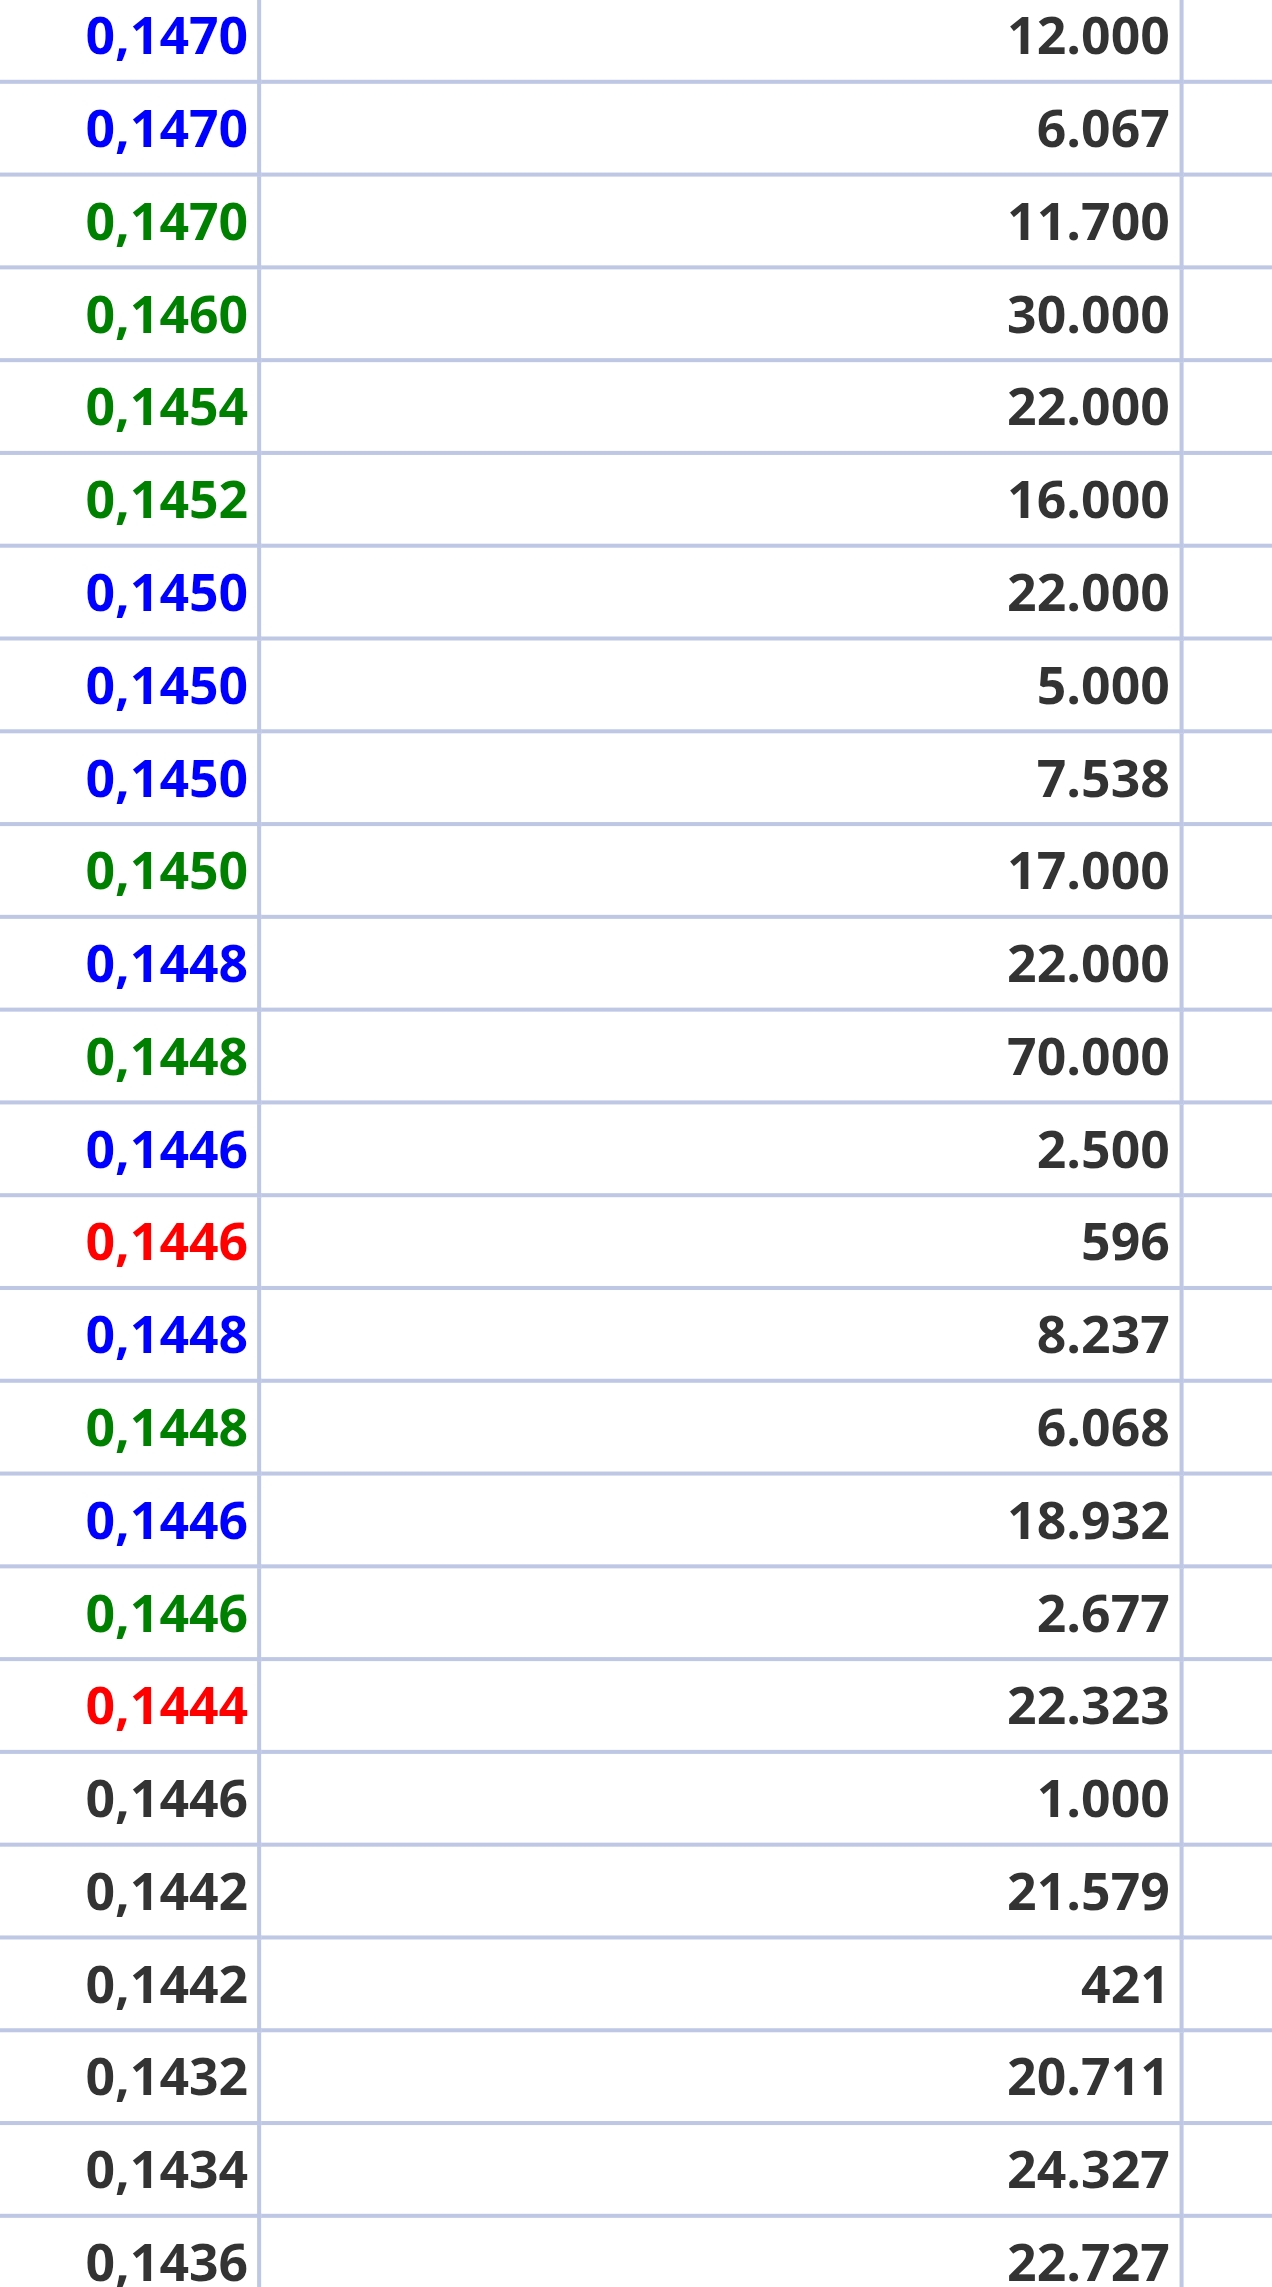
Task: Click the 0,1454 price value
Action: tap(166, 408)
